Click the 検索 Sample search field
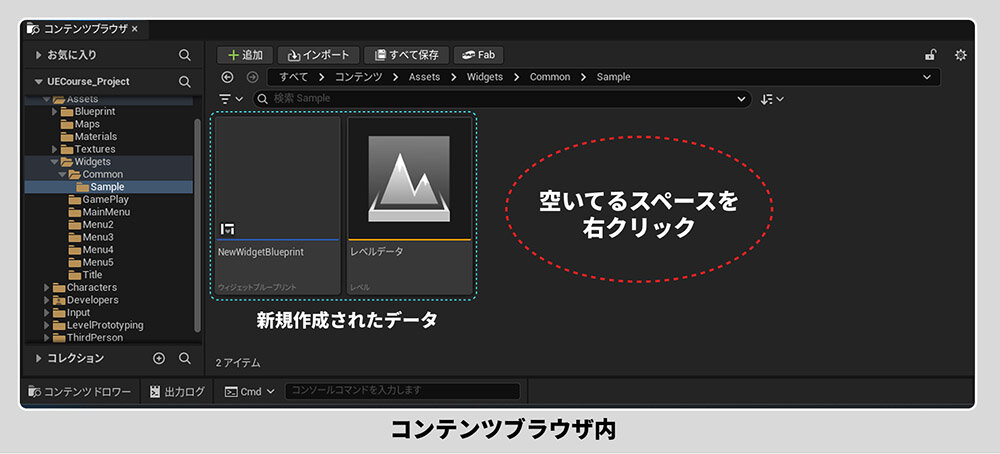Screen dimensions: 1000x454 pyautogui.click(x=500, y=99)
